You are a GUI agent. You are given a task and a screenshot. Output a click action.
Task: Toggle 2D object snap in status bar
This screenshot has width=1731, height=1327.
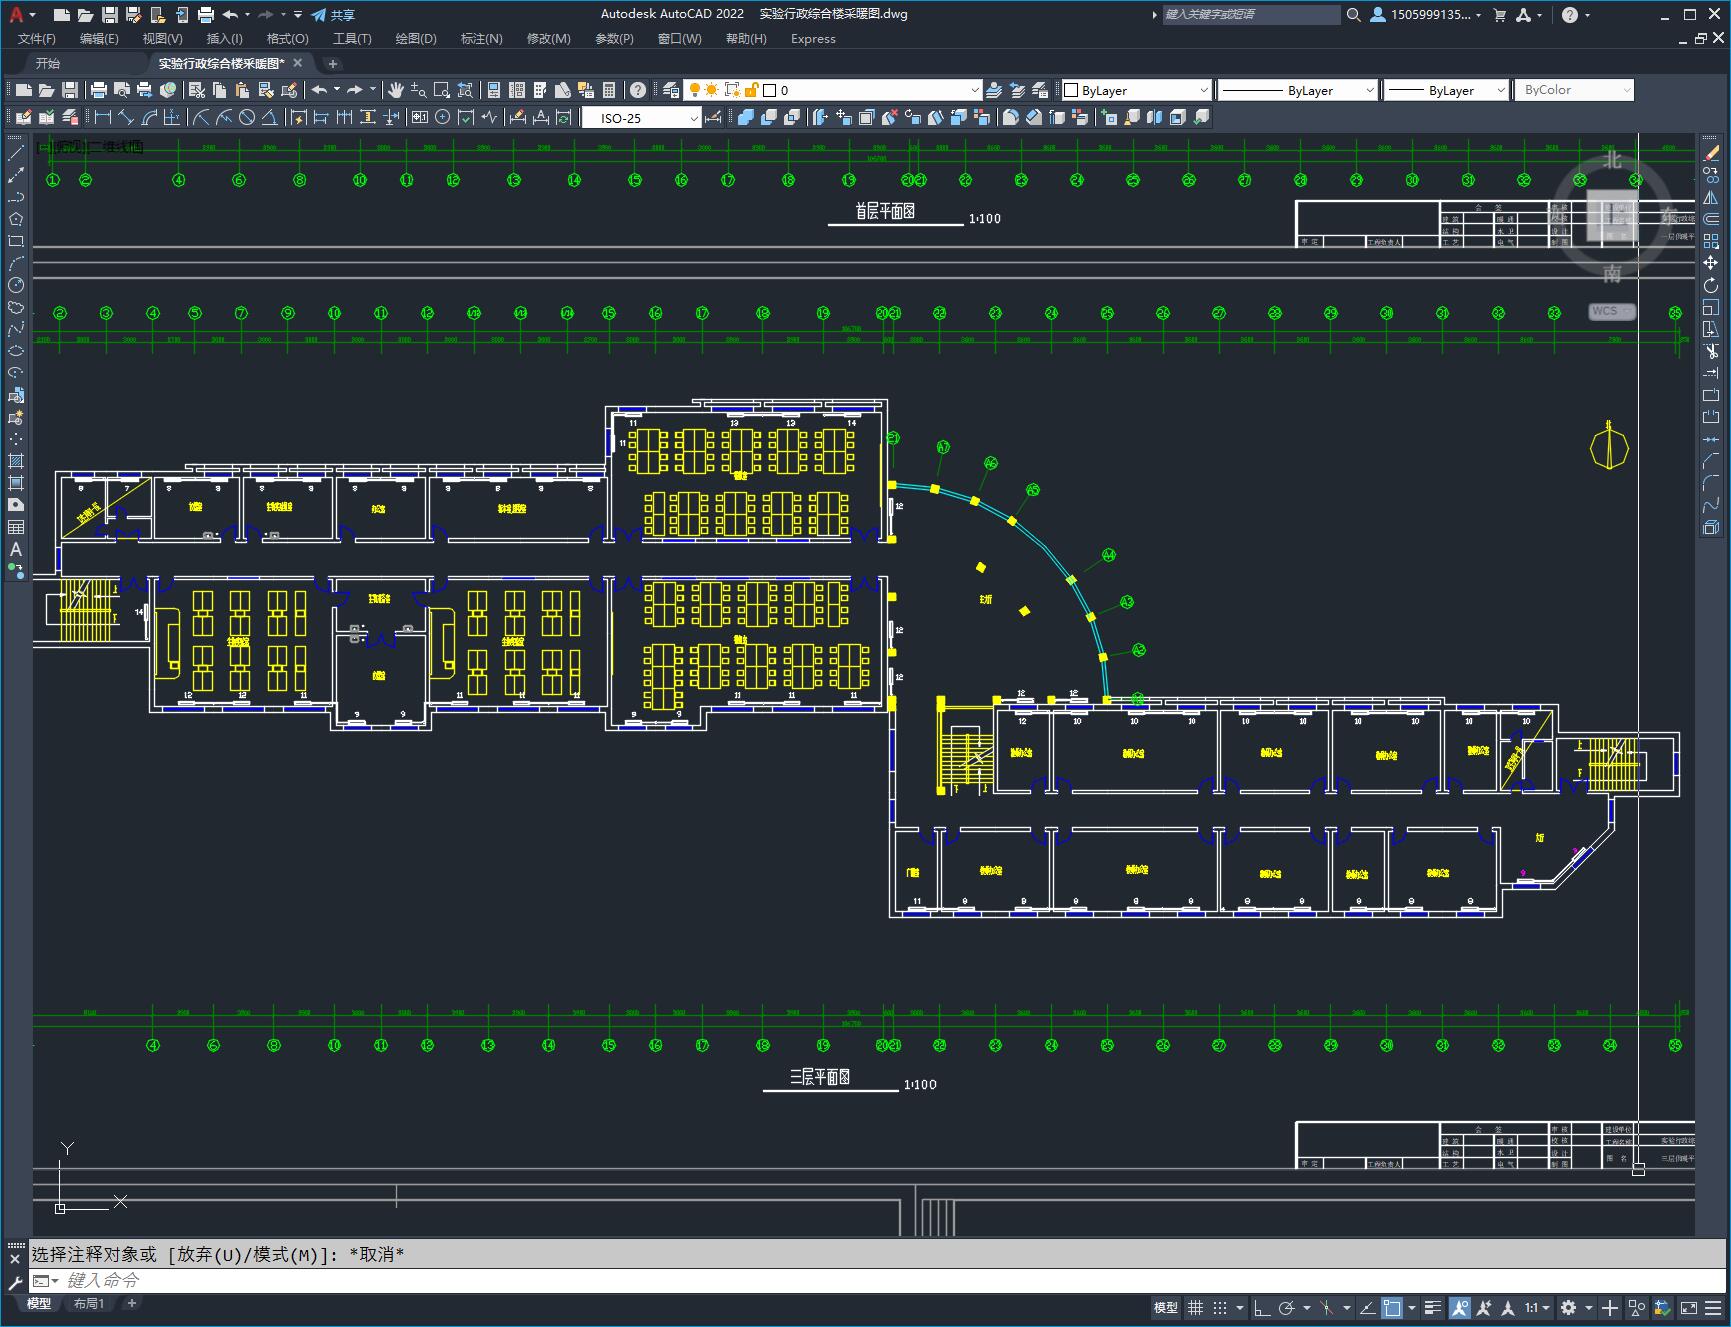(x=1391, y=1307)
